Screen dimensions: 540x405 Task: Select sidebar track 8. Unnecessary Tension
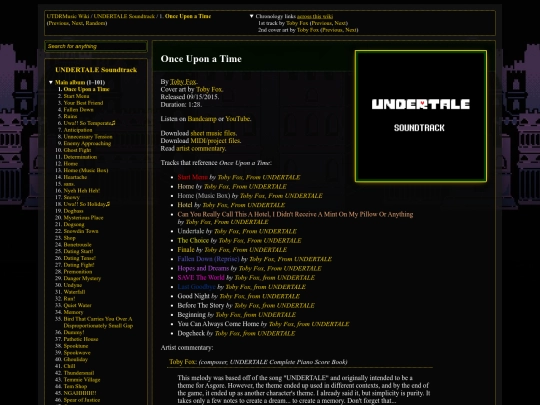click(x=88, y=137)
